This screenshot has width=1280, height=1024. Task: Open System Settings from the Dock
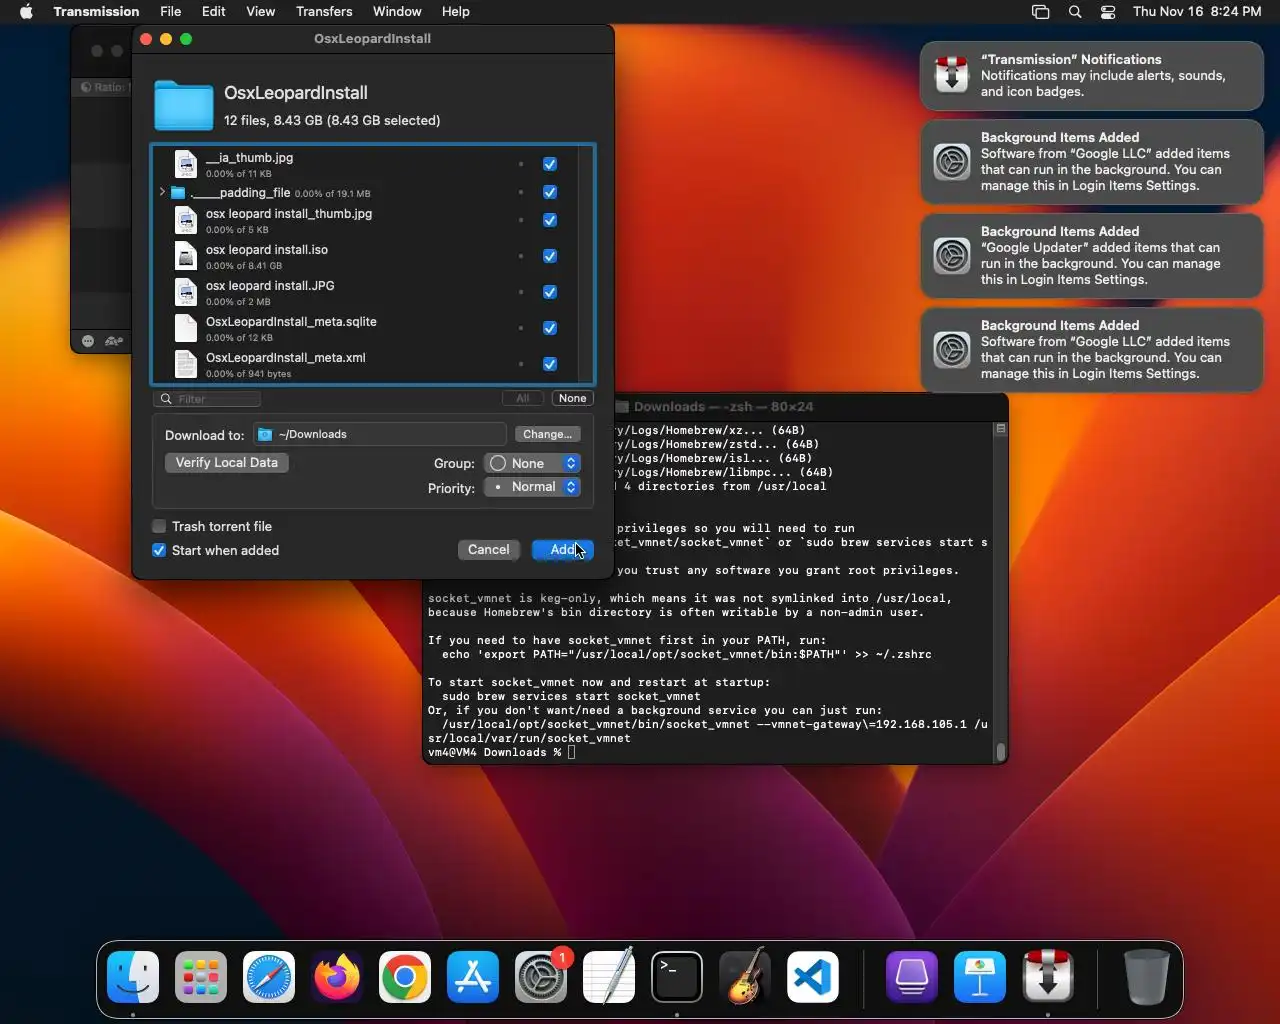pyautogui.click(x=541, y=977)
